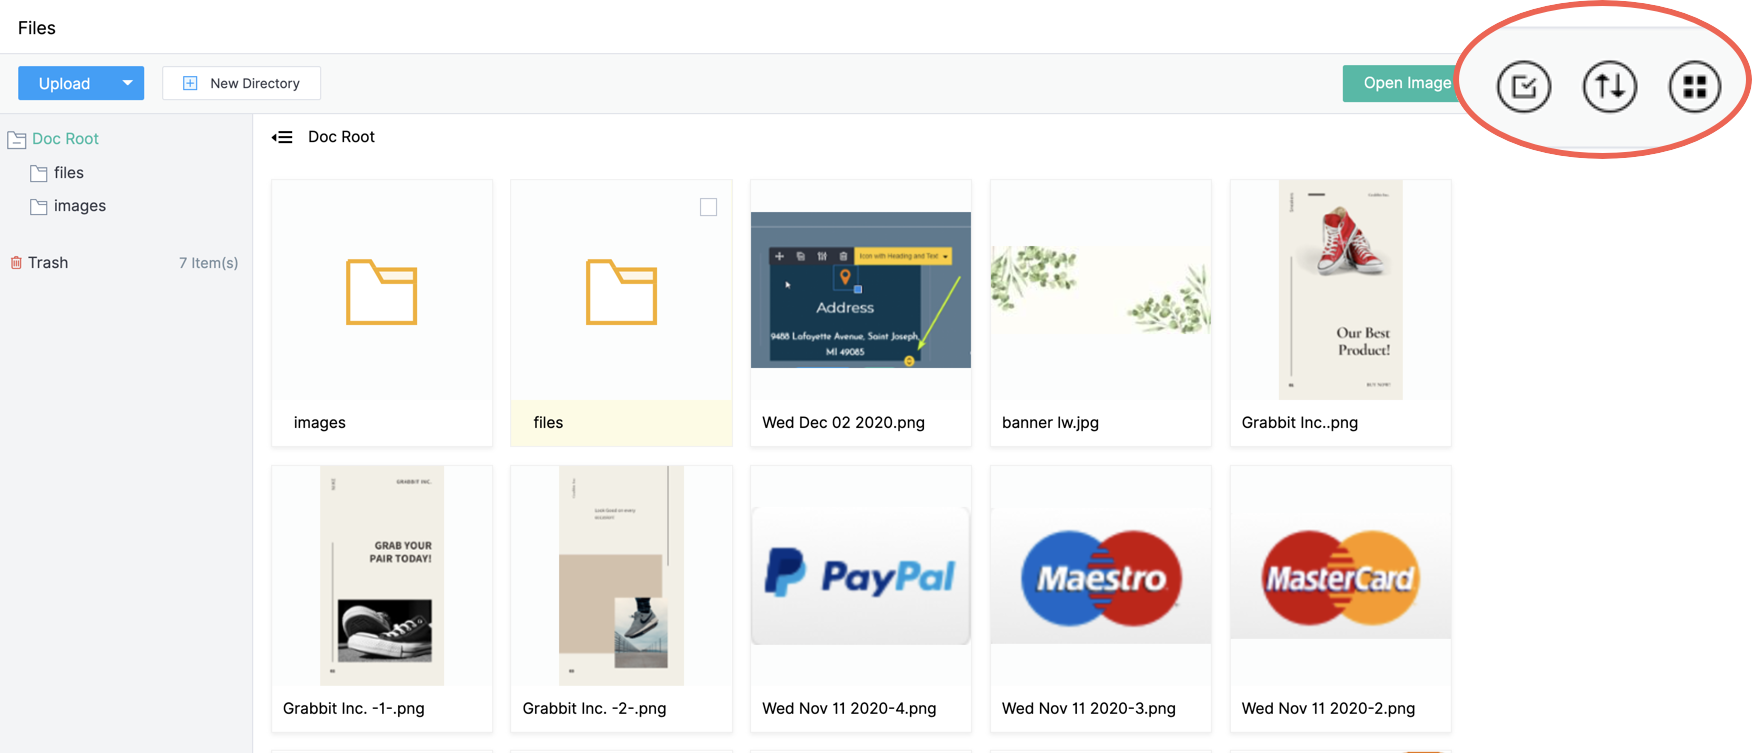Click the images folder icon in sidebar
This screenshot has height=753, width=1752.
pos(39,206)
